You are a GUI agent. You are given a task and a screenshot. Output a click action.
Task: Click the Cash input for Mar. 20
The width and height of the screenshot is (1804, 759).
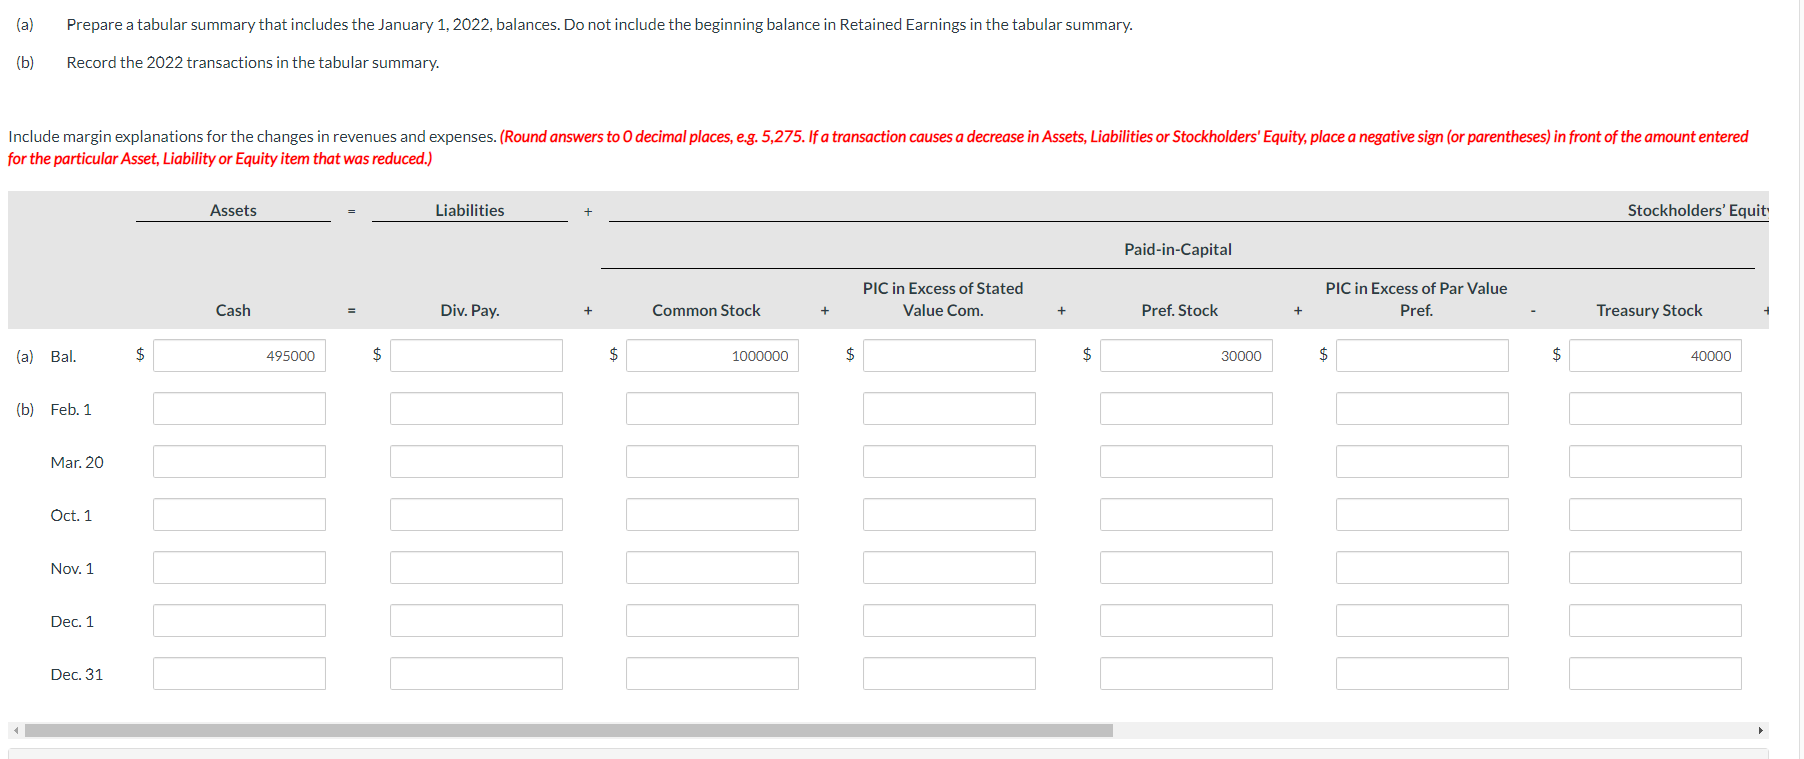click(x=239, y=461)
